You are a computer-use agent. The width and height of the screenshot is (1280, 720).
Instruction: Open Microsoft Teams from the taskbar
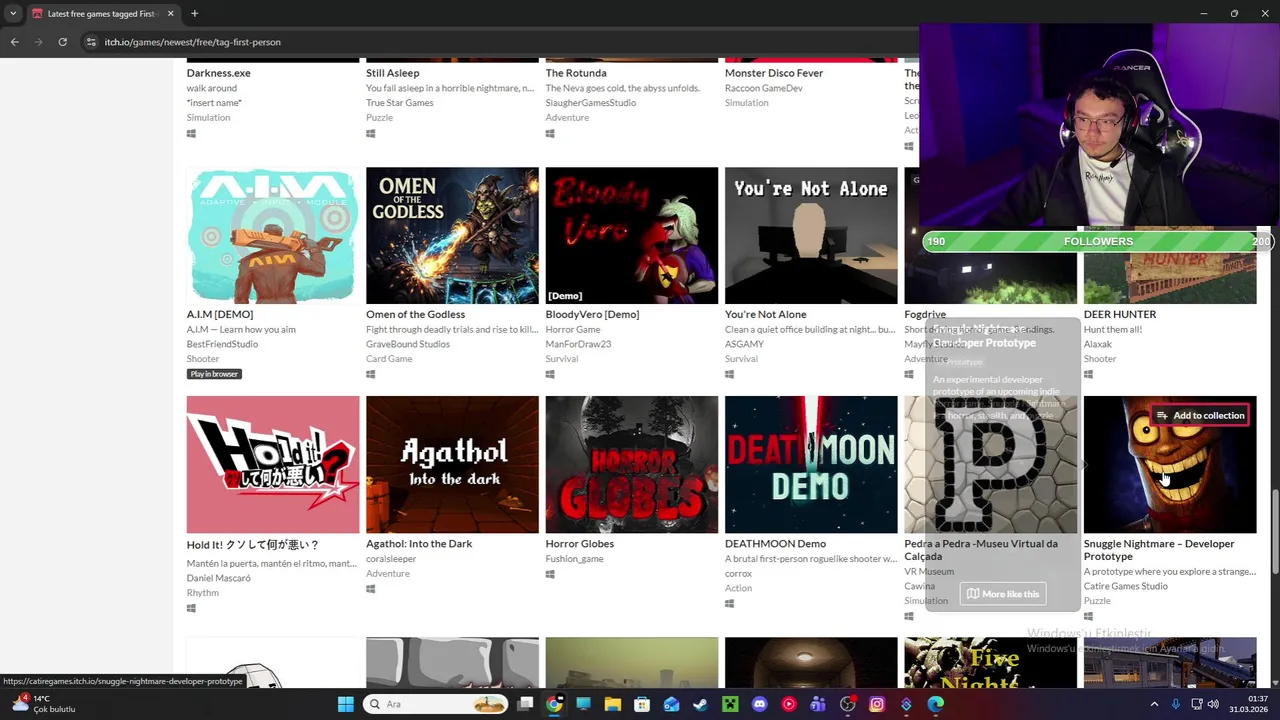tap(818, 704)
